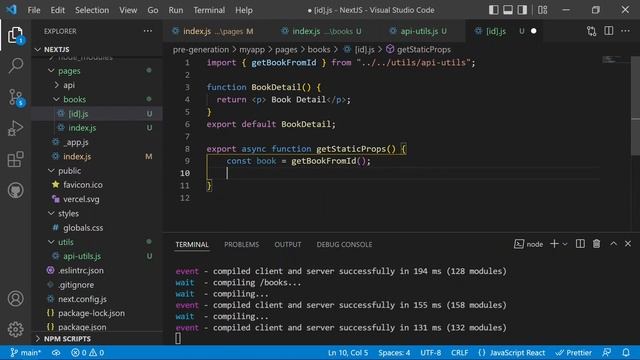Switch to the index.js books editor tab

pyautogui.click(x=327, y=31)
